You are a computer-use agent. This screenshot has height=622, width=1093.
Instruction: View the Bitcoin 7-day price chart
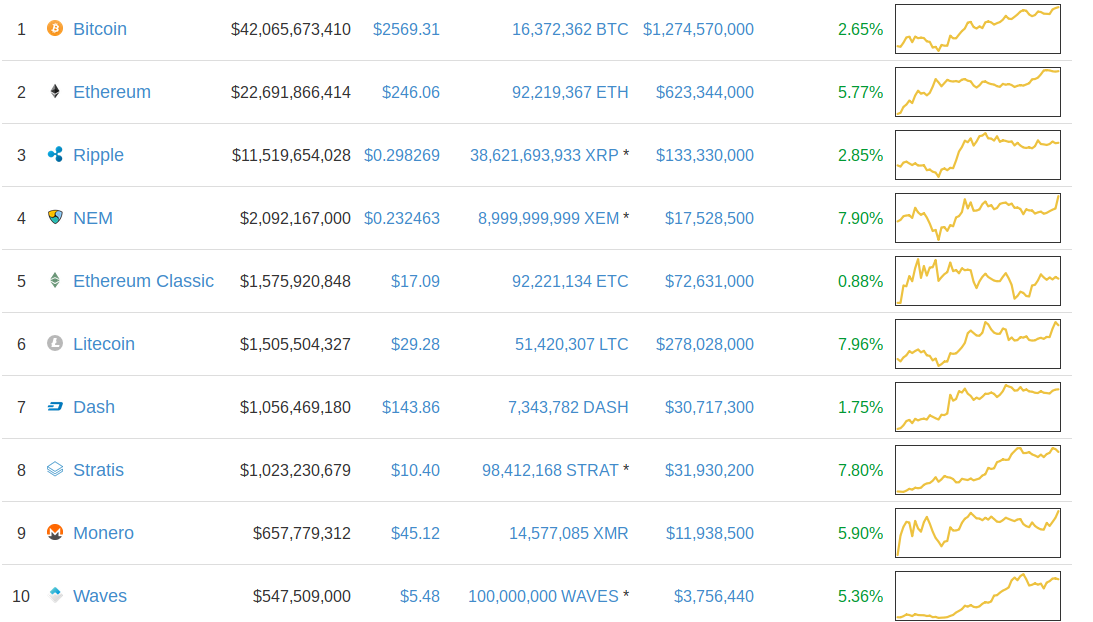tap(977, 29)
